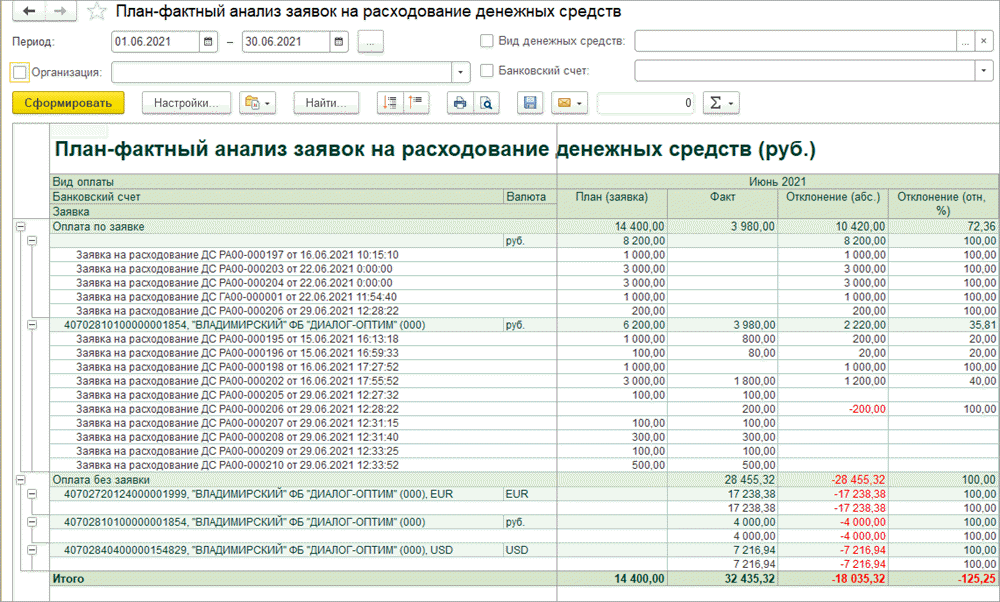Screen dimensions: 1000x602
Task: Enable the Организация filter checkbox
Action: (x=20, y=72)
